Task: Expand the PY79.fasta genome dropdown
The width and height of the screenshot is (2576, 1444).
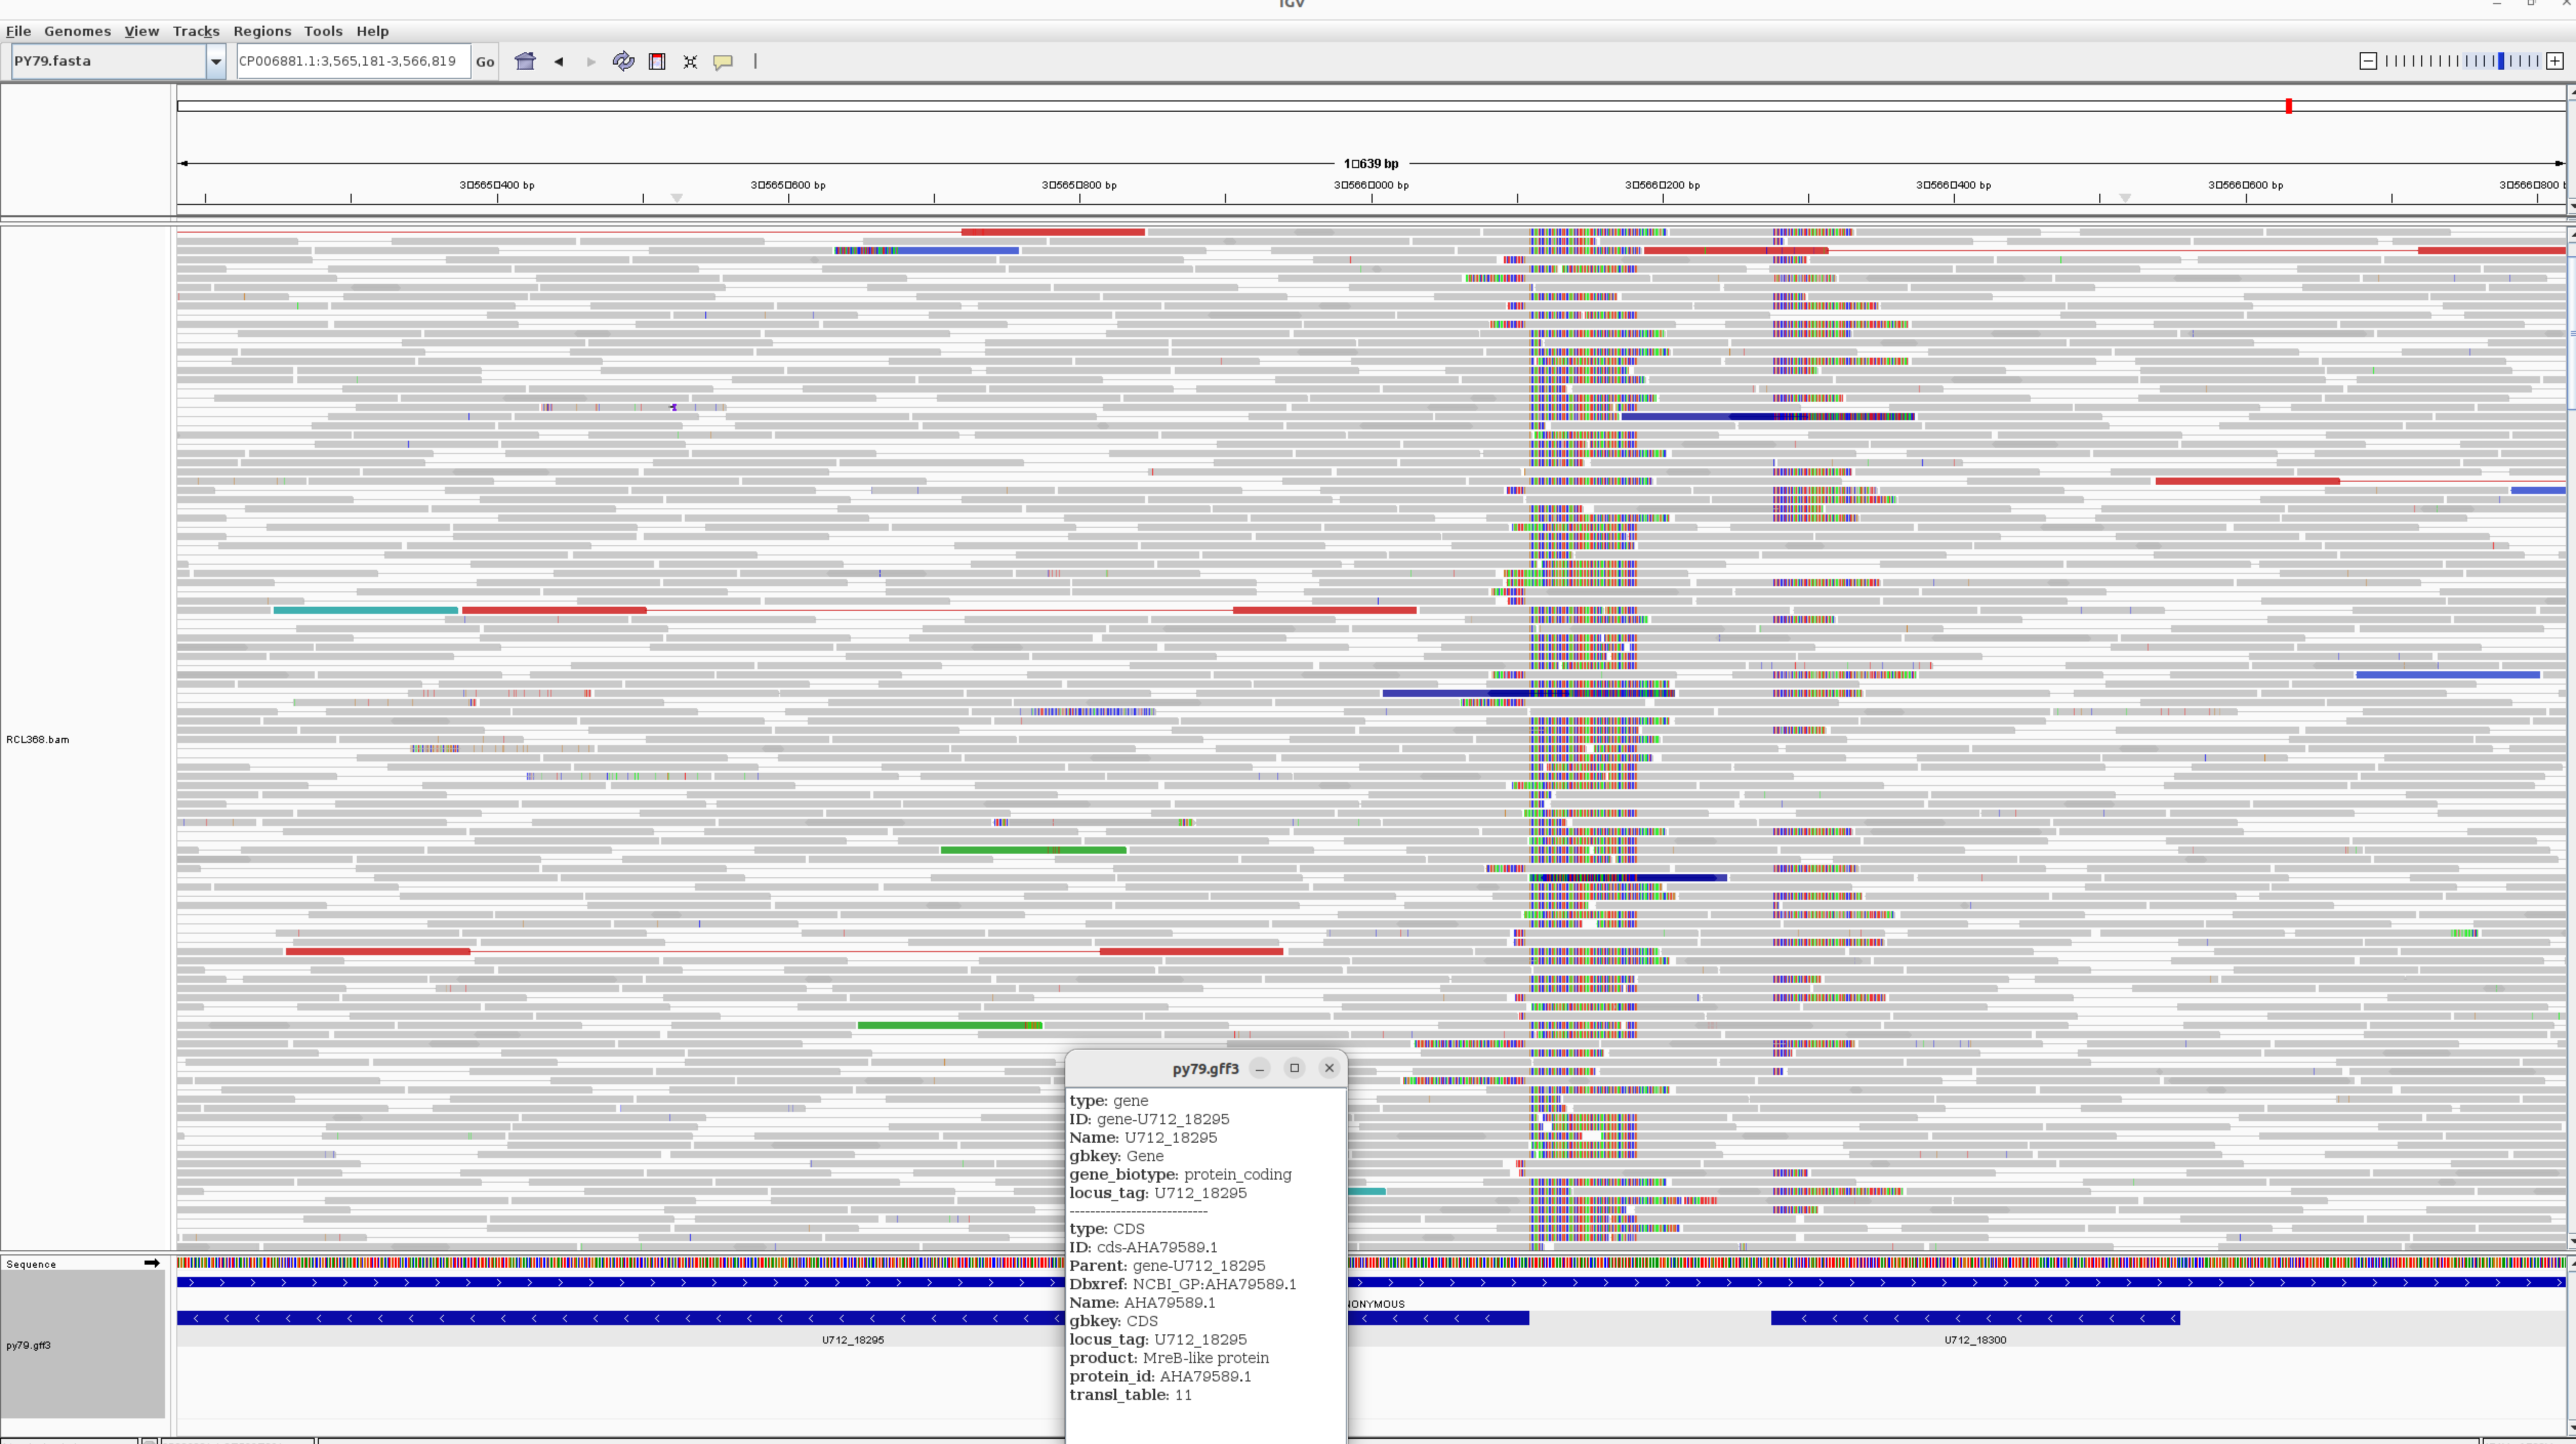Action: tap(215, 61)
